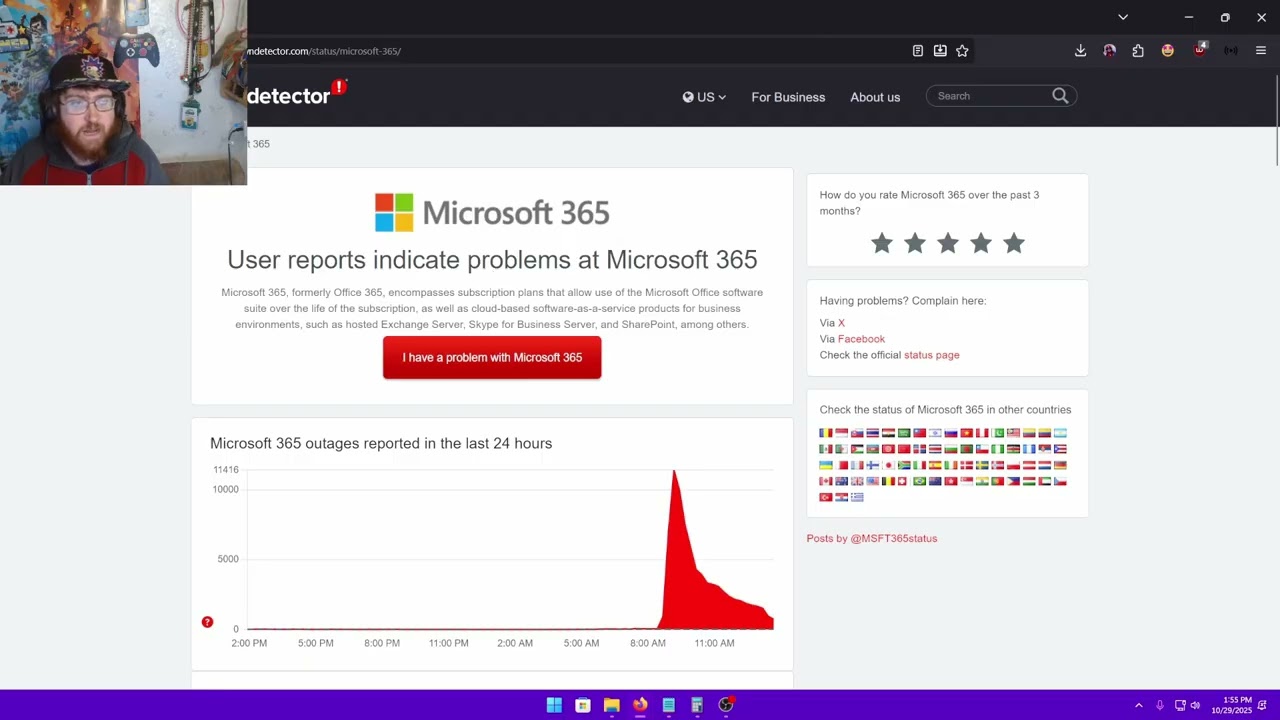Click the taskbar volume speaker icon

pos(1195,706)
